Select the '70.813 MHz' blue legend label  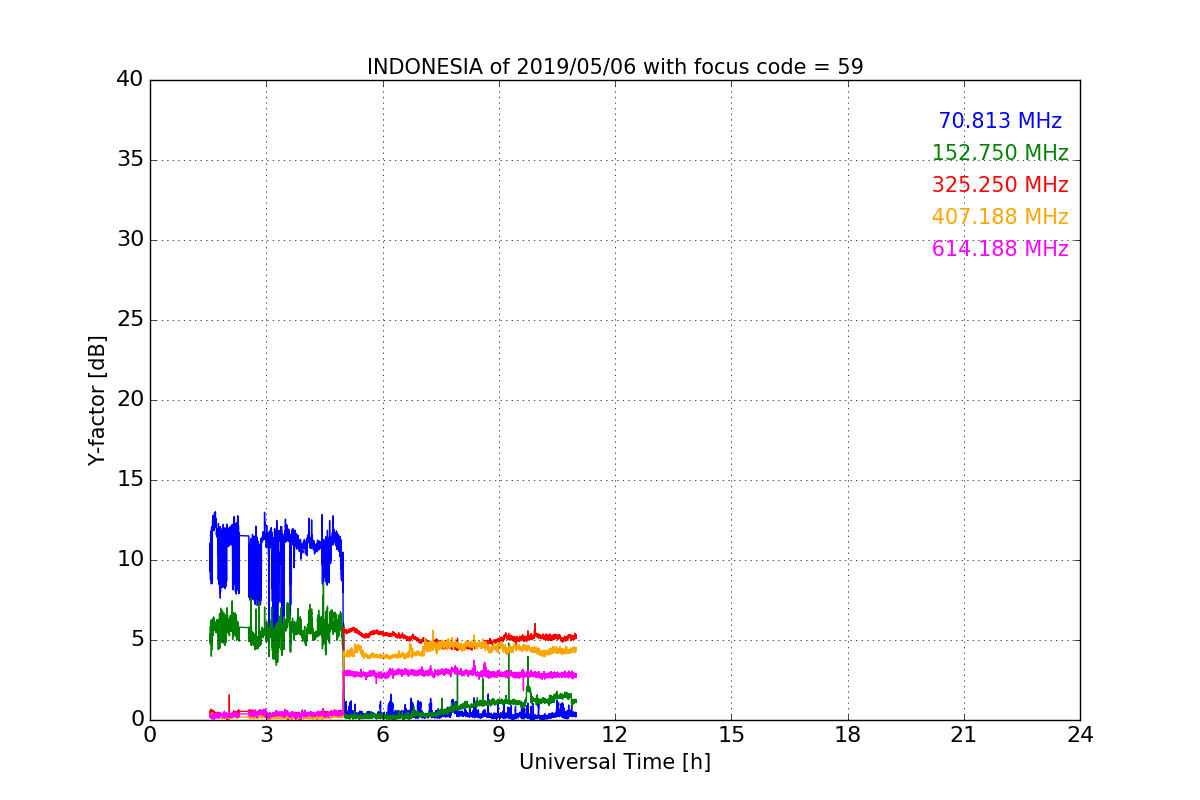(1000, 121)
